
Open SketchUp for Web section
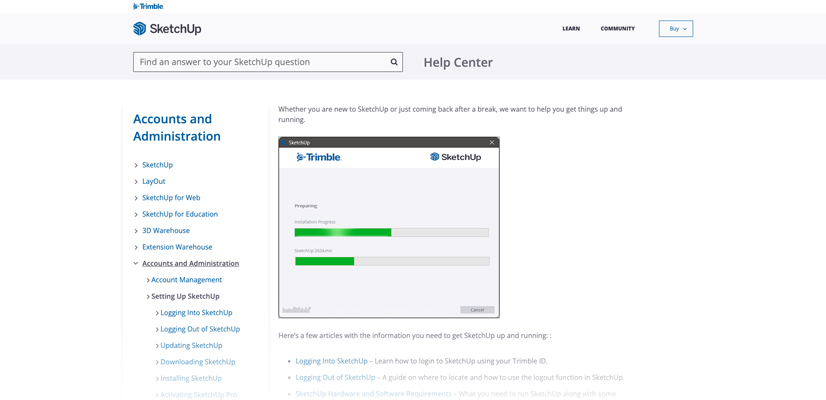click(x=171, y=198)
